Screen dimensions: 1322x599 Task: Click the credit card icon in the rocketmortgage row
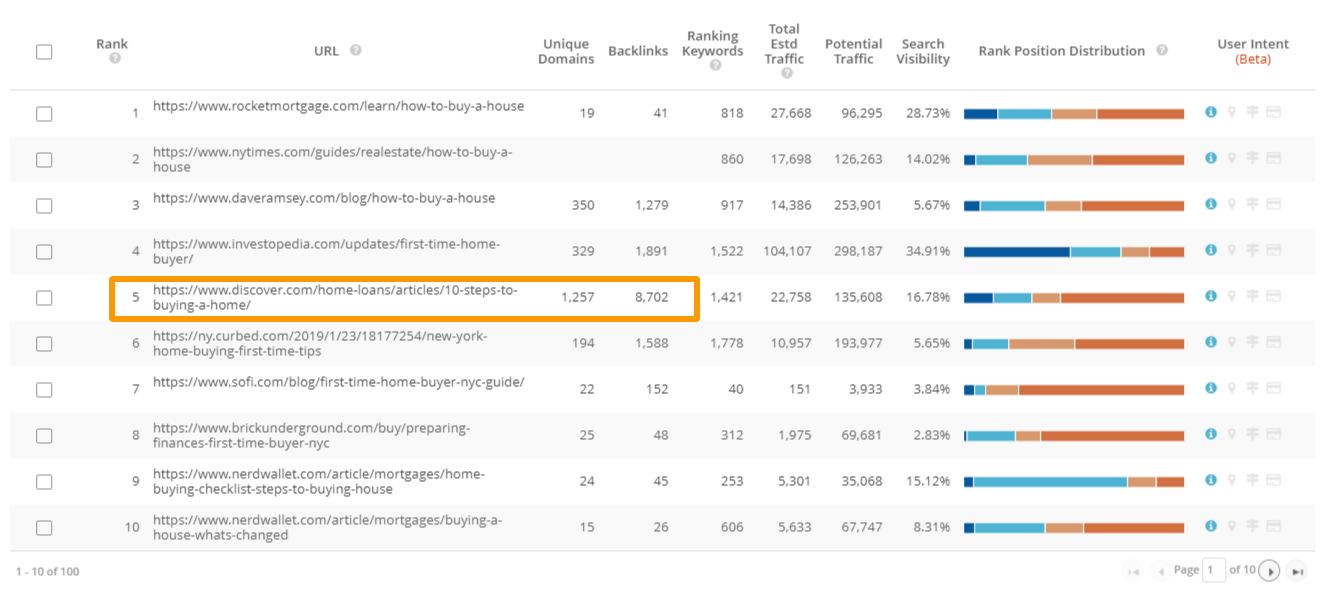pyautogui.click(x=1274, y=113)
